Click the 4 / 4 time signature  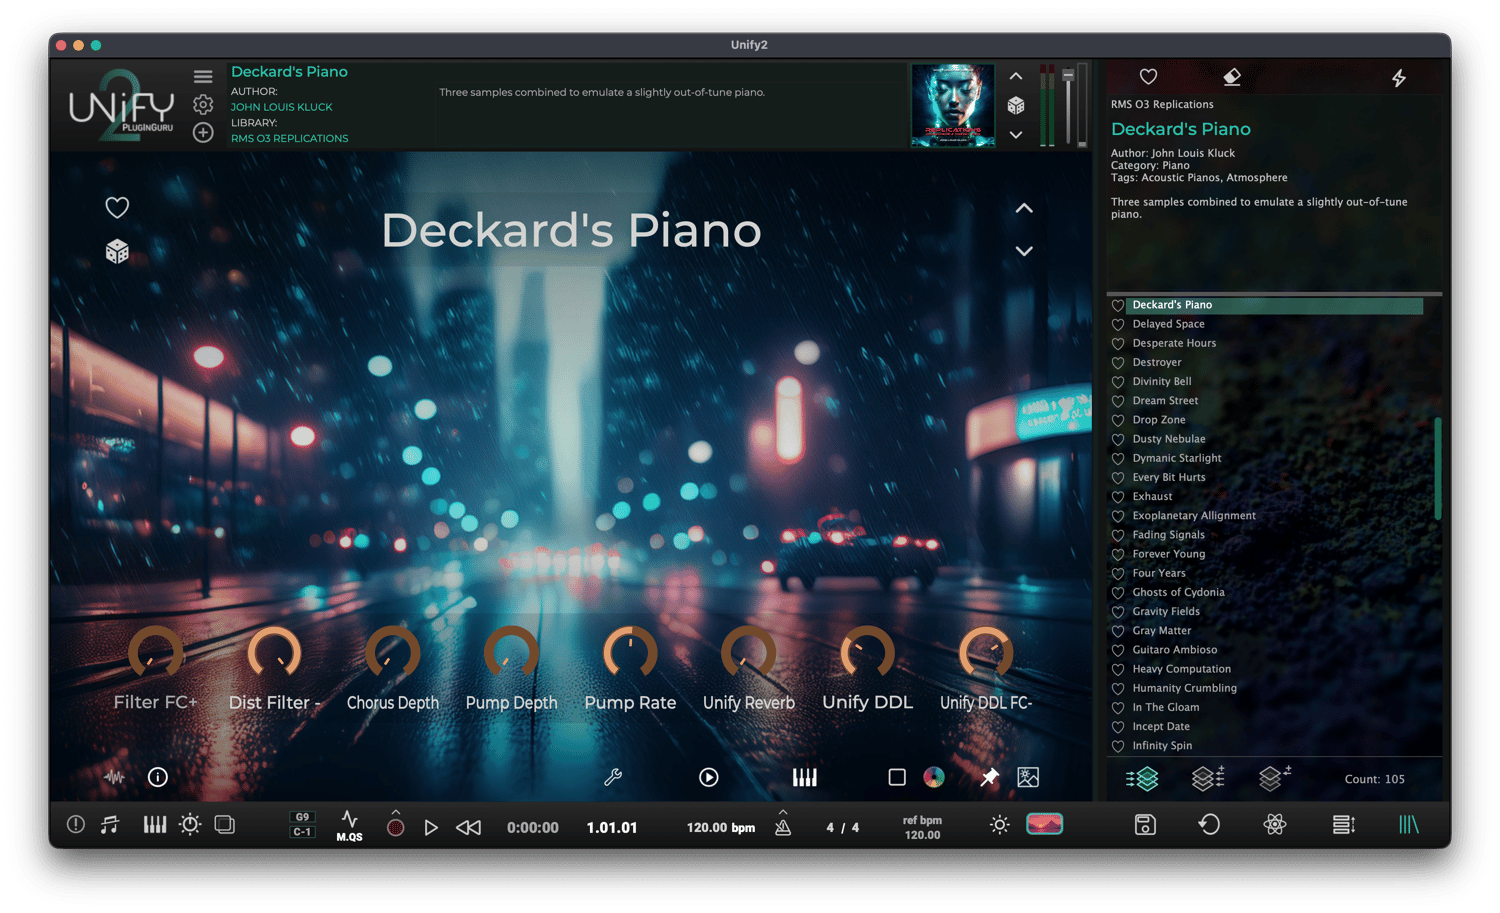[x=842, y=828]
